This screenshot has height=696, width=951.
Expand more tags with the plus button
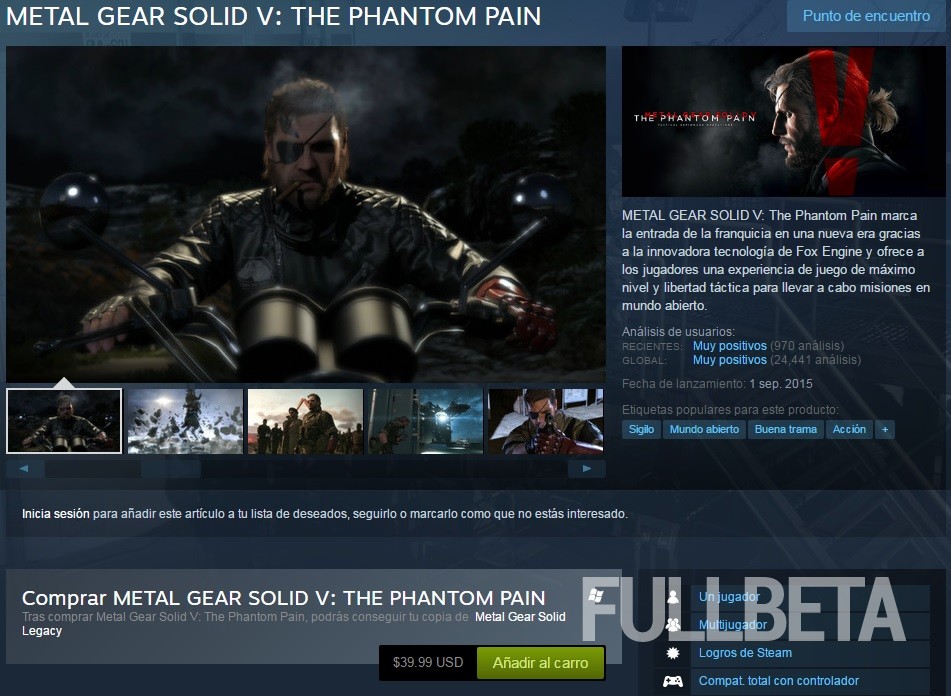(x=885, y=429)
